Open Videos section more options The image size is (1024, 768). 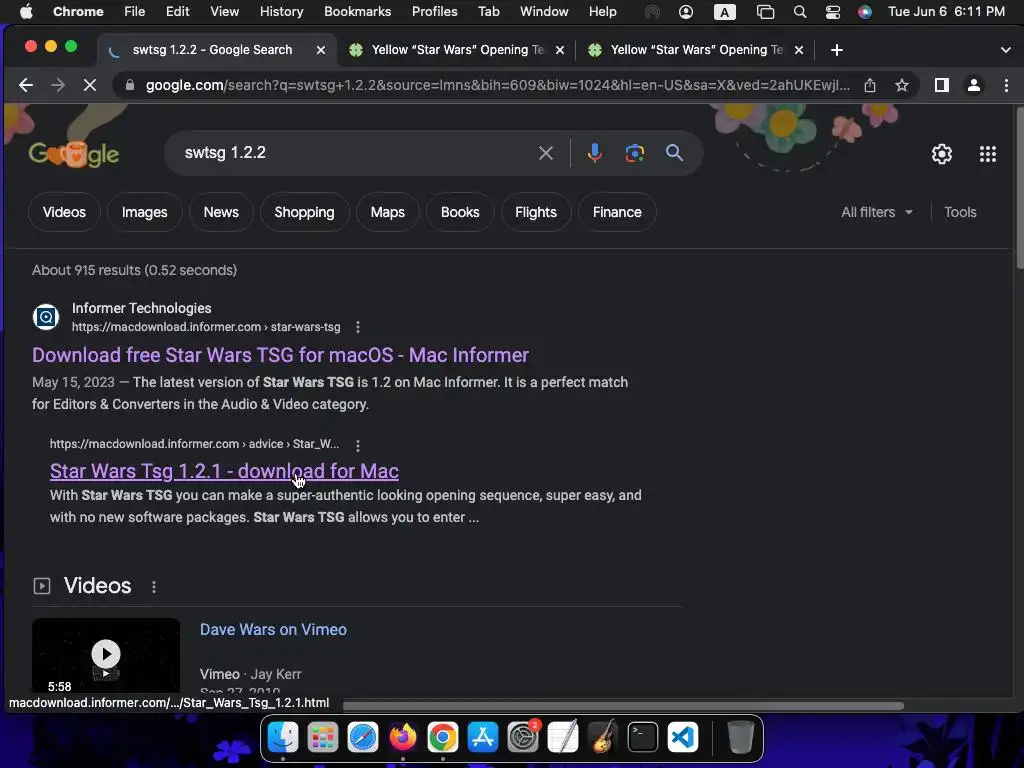click(x=154, y=587)
